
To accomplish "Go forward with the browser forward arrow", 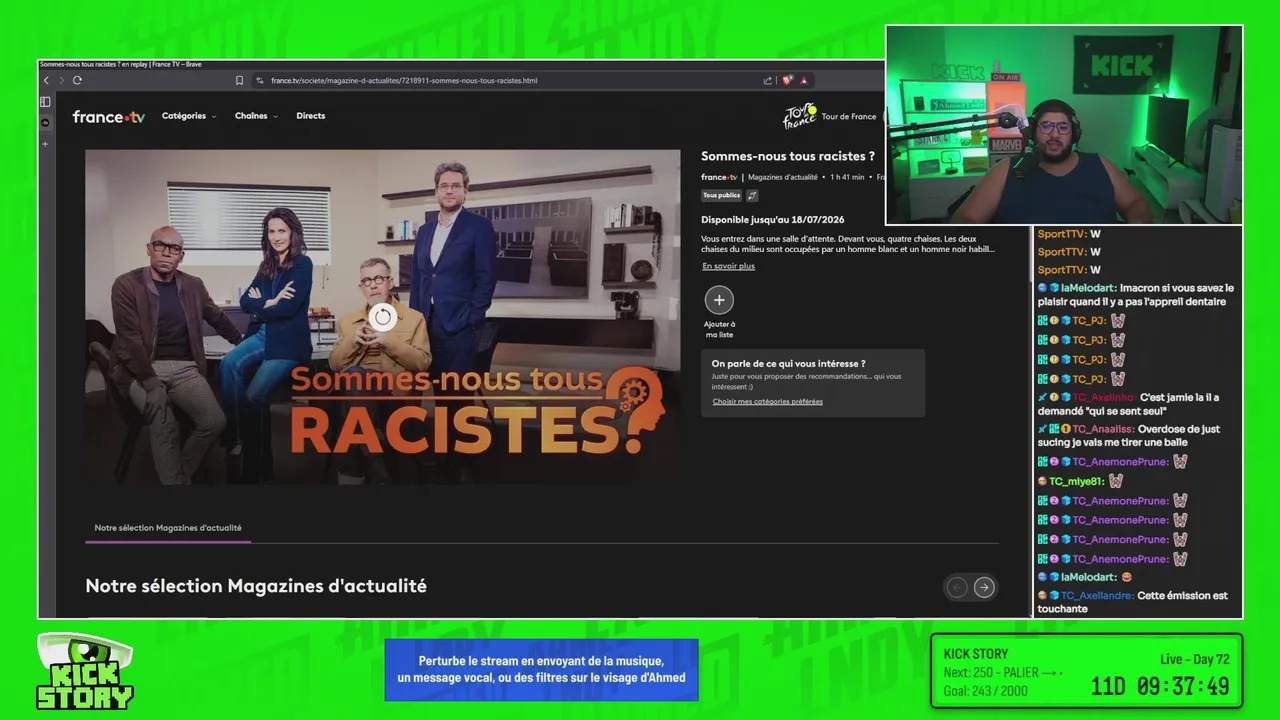I will pos(61,80).
